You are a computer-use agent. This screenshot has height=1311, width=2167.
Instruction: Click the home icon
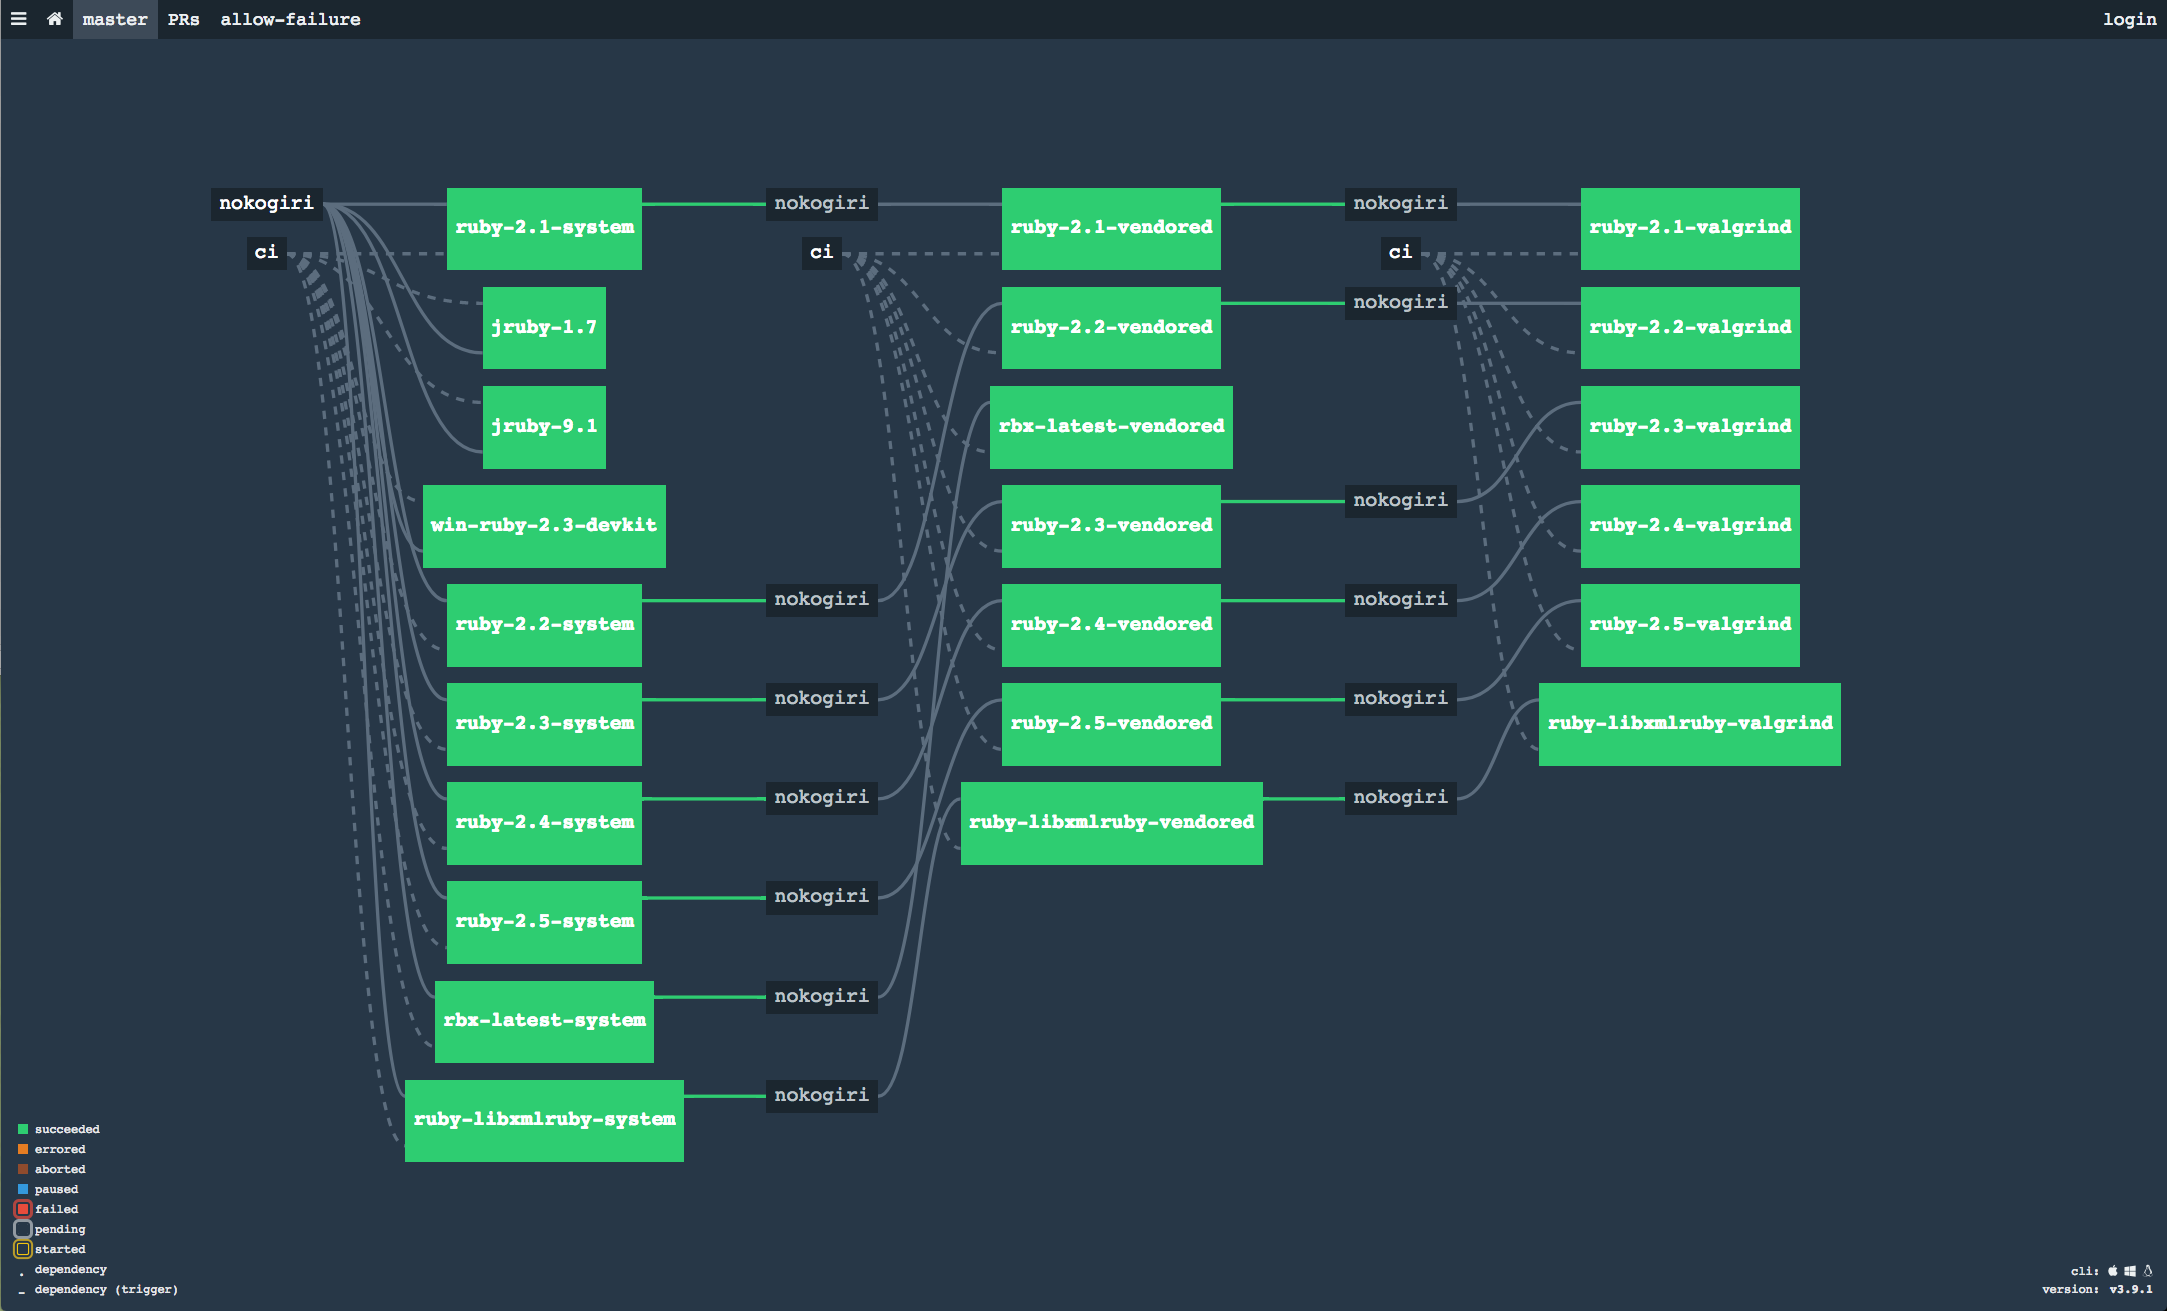pos(54,19)
